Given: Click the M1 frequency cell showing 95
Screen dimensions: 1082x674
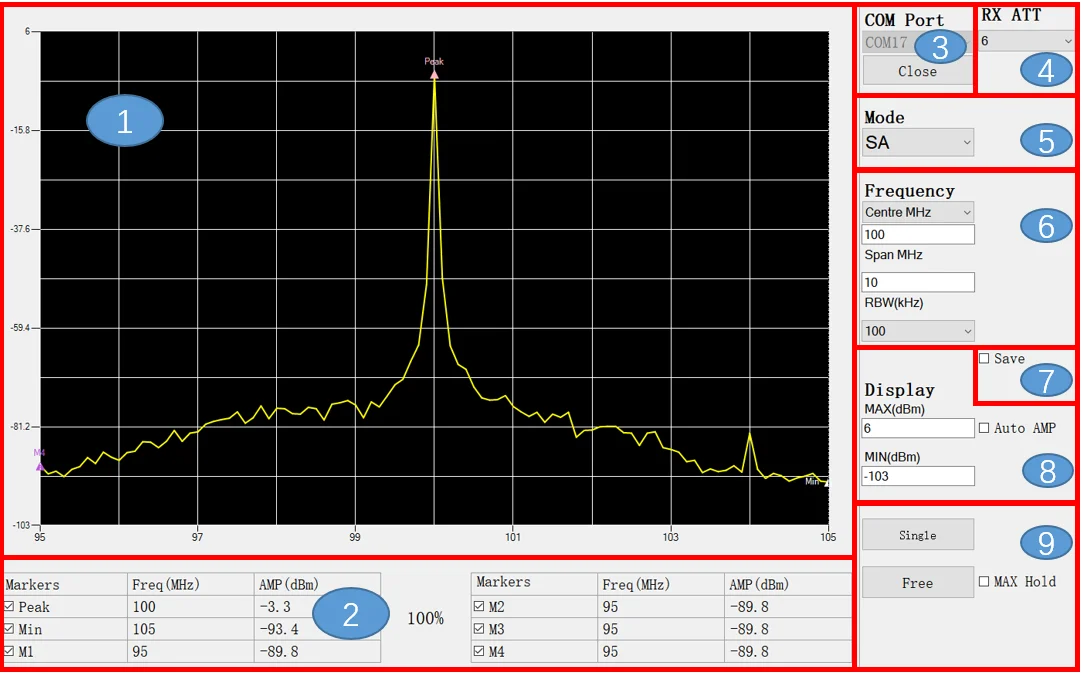Looking at the screenshot, I should pos(190,652).
